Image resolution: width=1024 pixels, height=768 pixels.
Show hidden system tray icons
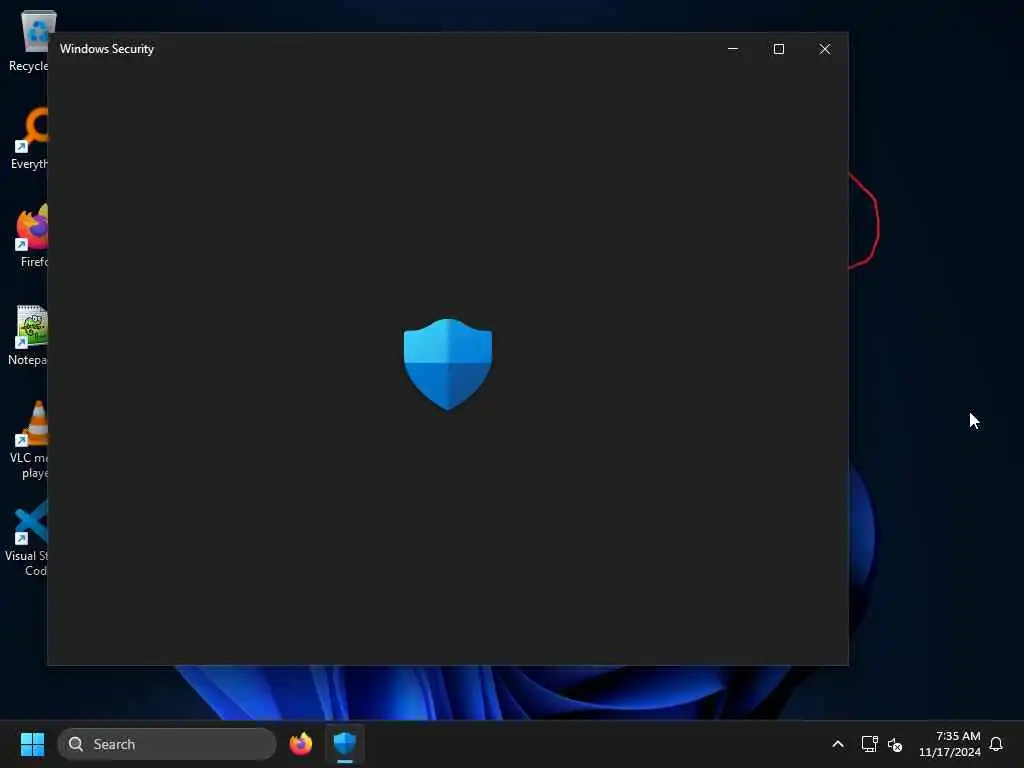(838, 744)
